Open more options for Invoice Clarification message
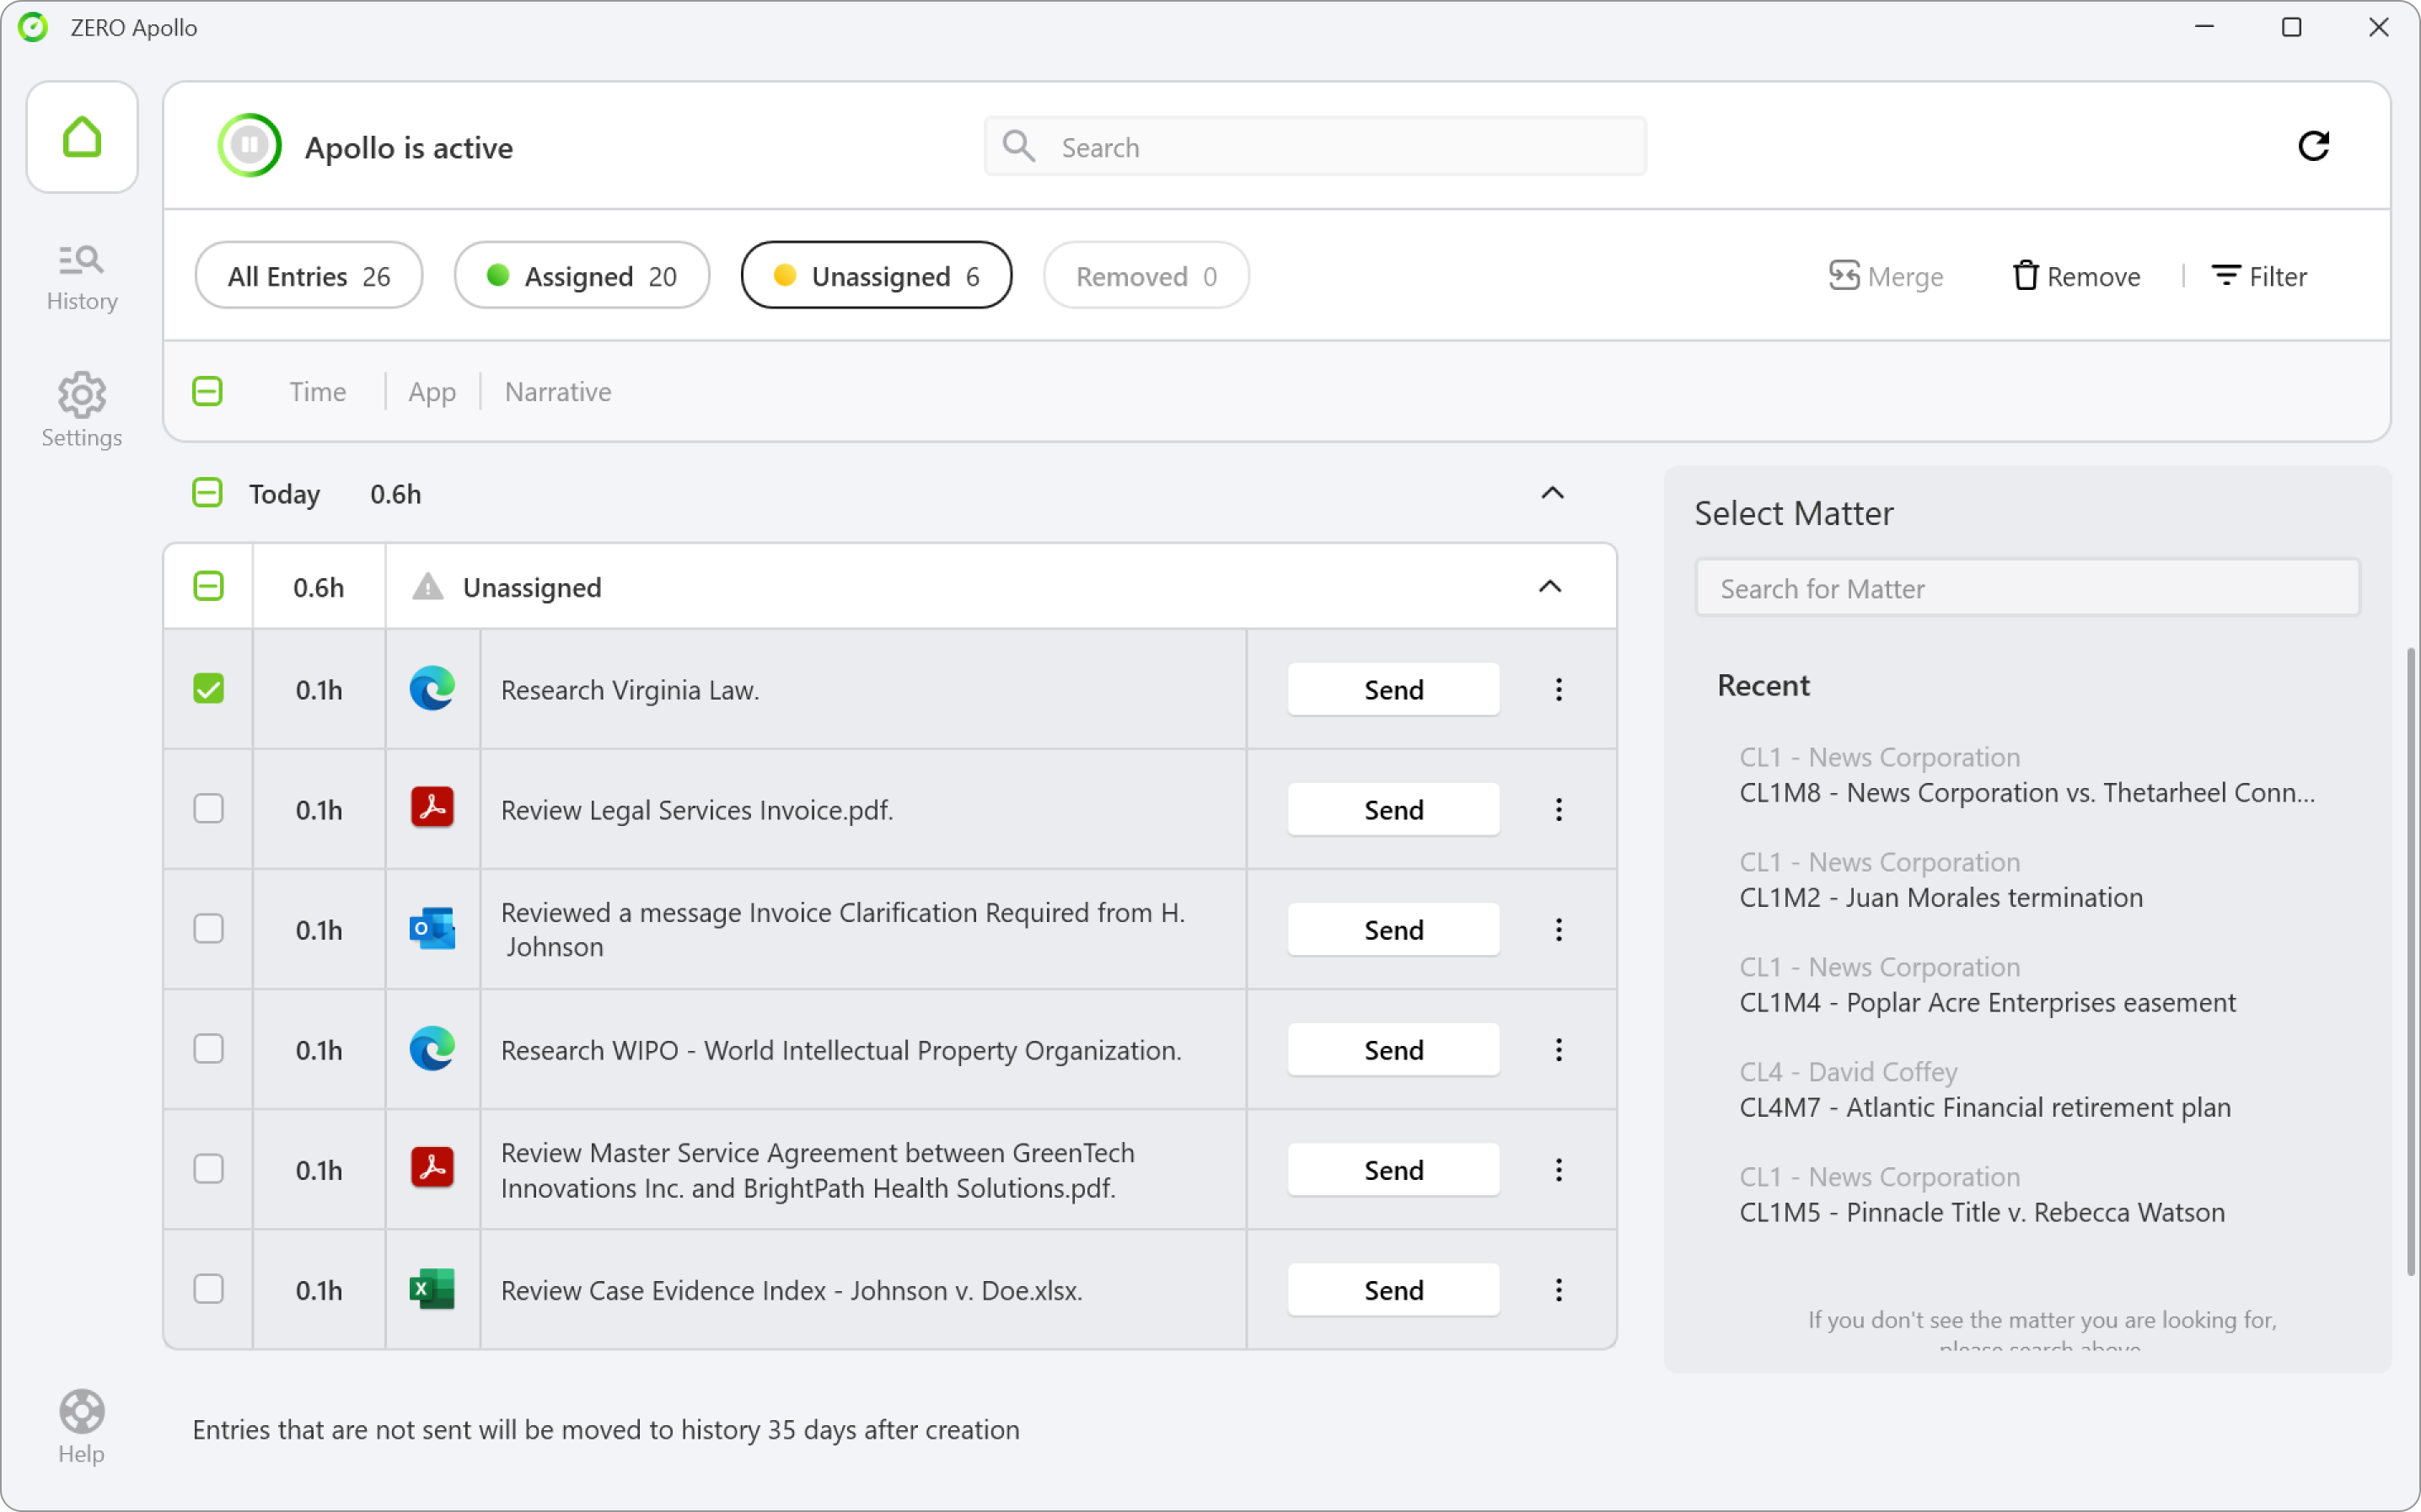This screenshot has height=1512, width=2421. (1558, 928)
